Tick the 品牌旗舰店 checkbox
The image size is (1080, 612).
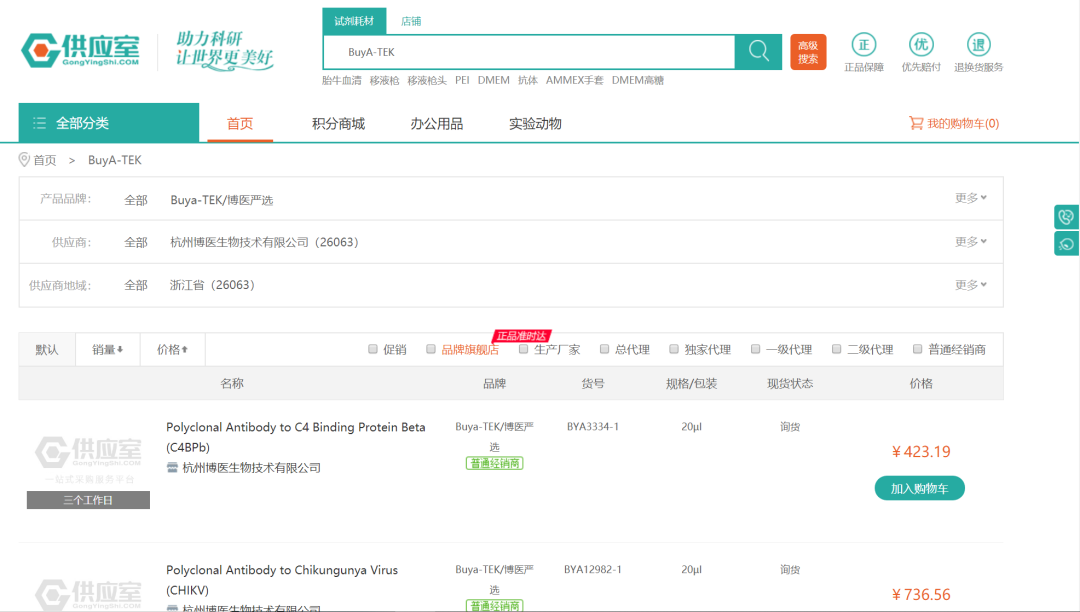pos(430,349)
